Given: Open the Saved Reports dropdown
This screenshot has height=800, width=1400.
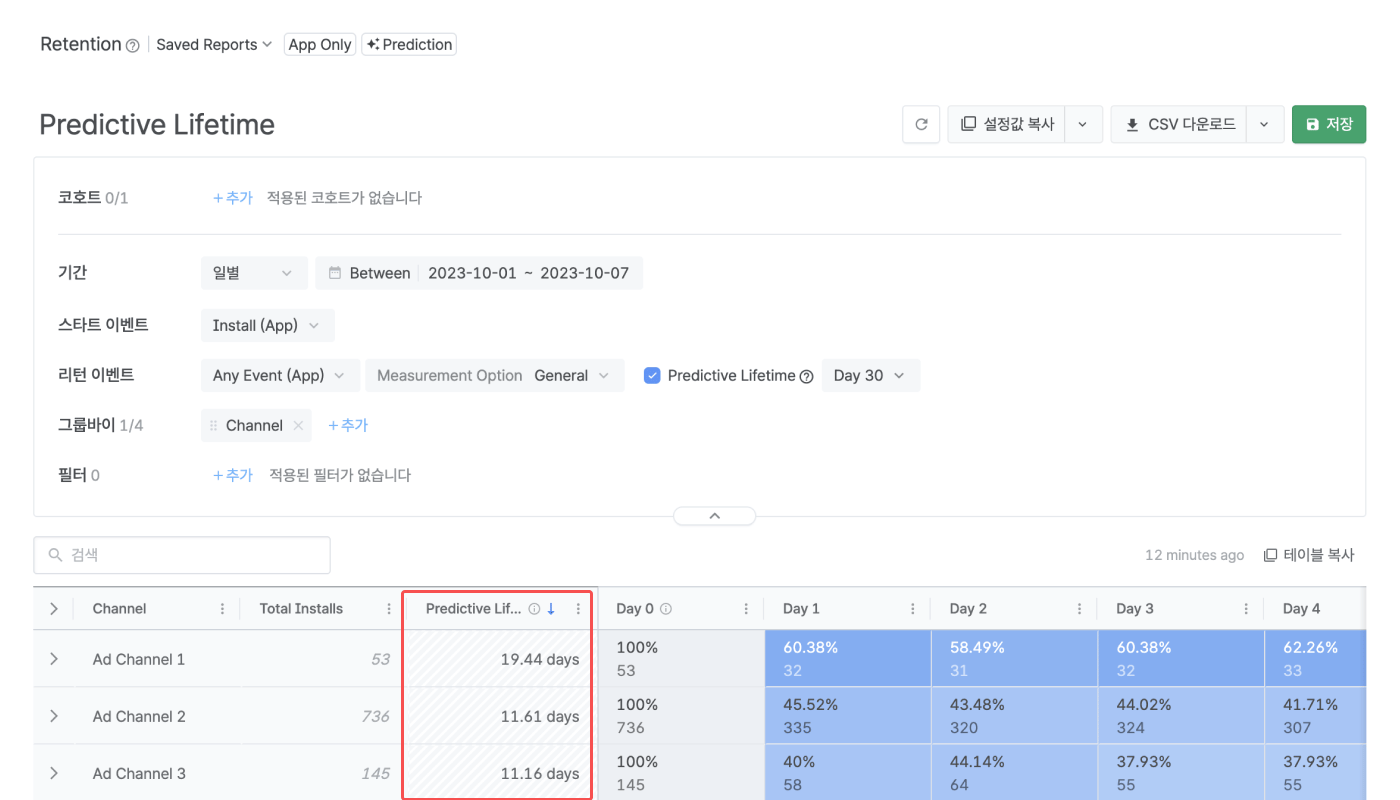Looking at the screenshot, I should point(214,45).
